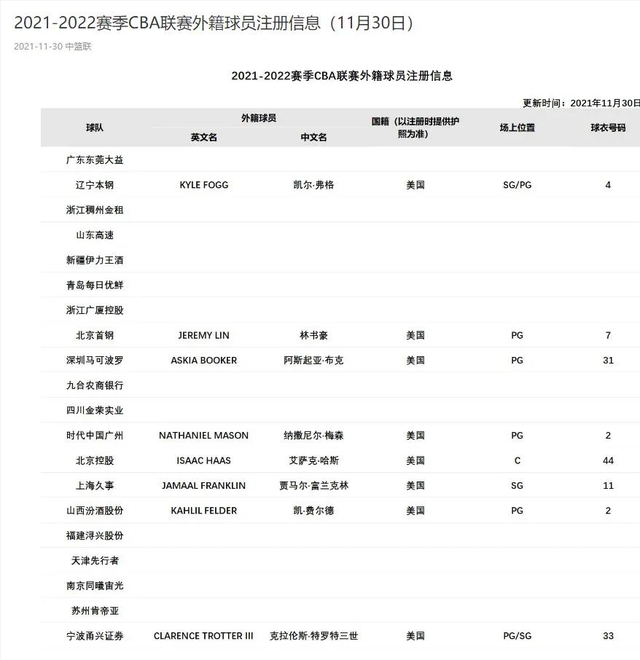This screenshot has height=660, width=640.
Task: Click Chinese name 纳撒尼尔·梅森
Action: coord(314,435)
